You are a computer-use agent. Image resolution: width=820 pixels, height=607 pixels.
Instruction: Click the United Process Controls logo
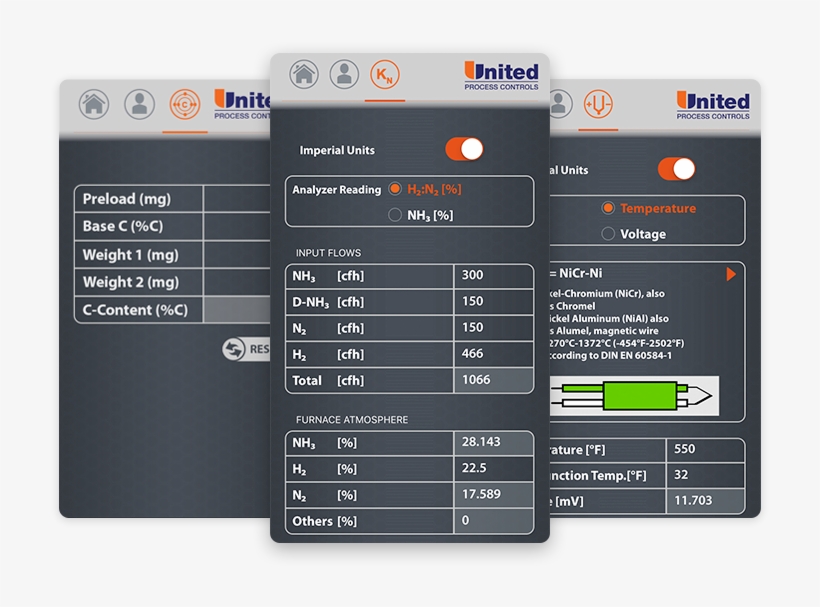tap(499, 72)
